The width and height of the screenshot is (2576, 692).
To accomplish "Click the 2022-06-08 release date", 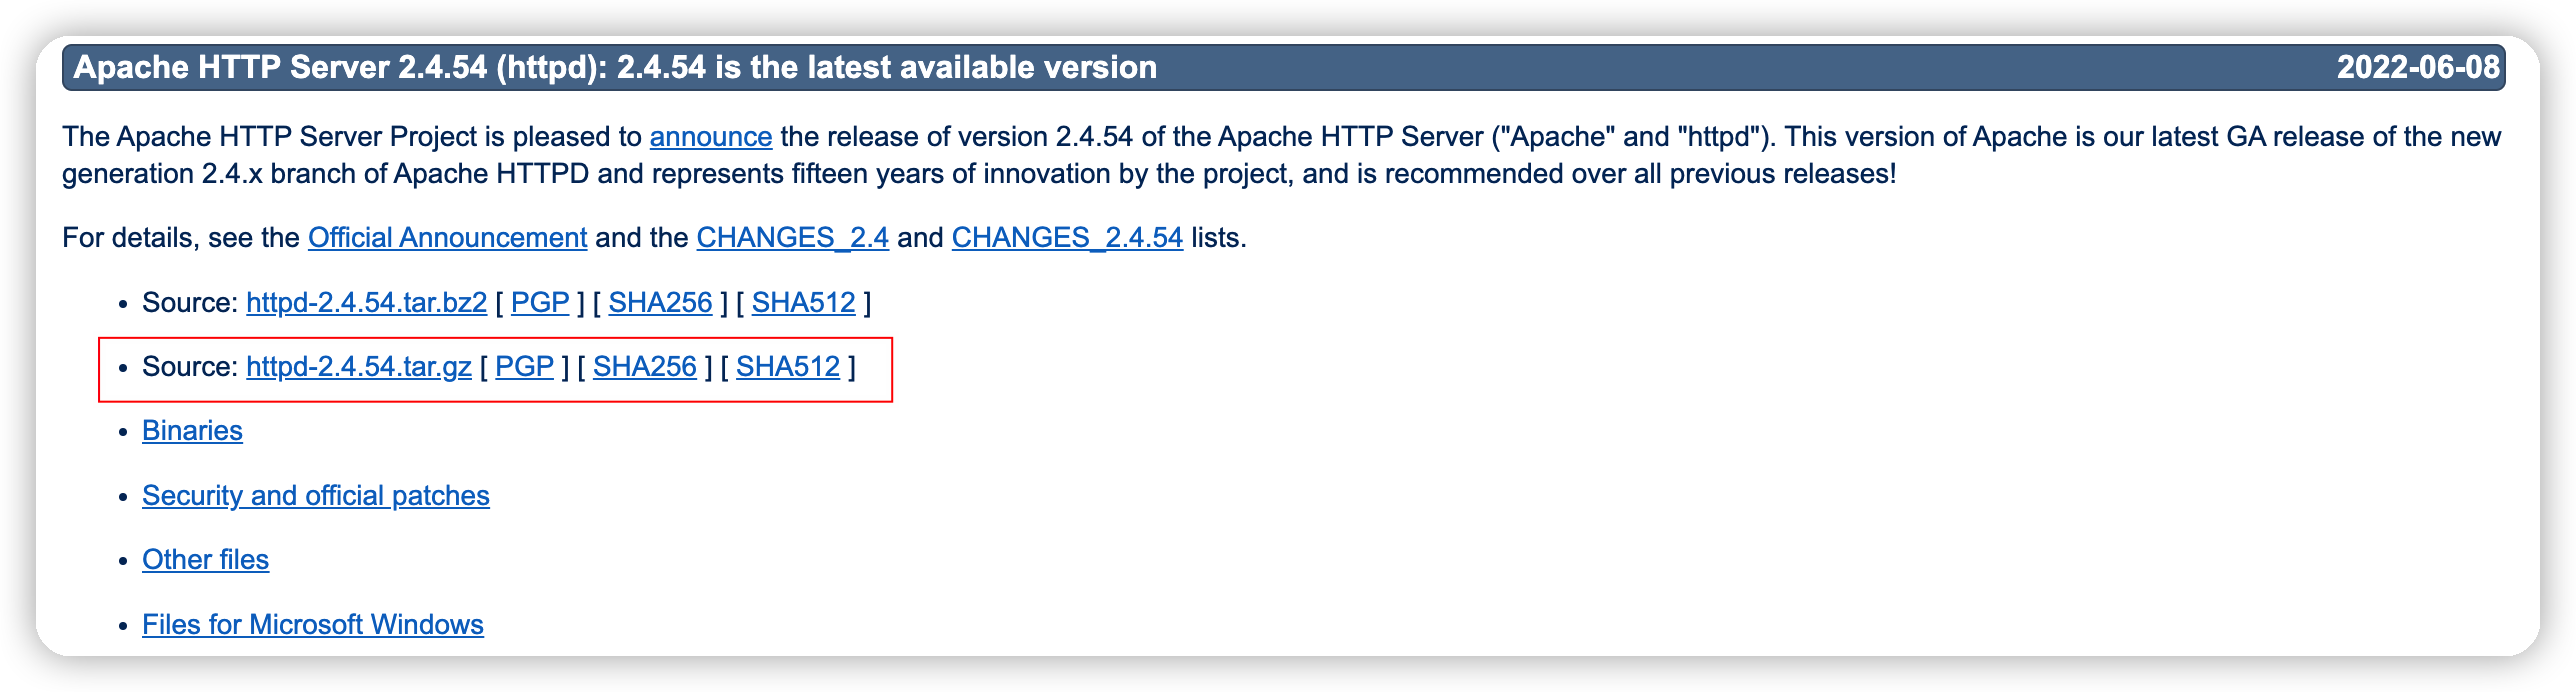I will click(2417, 67).
